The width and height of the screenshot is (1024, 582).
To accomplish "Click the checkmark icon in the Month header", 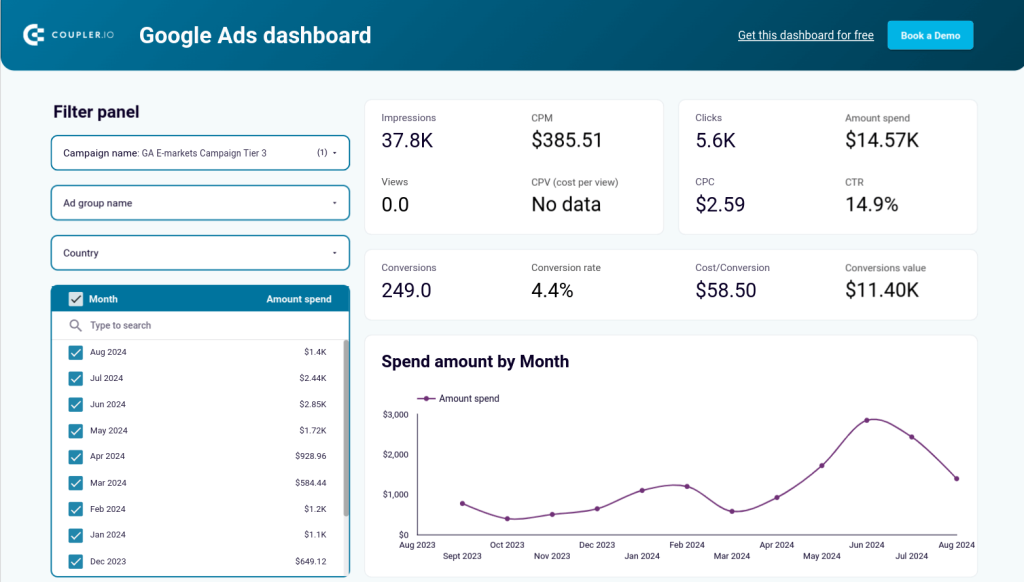I will click(75, 298).
